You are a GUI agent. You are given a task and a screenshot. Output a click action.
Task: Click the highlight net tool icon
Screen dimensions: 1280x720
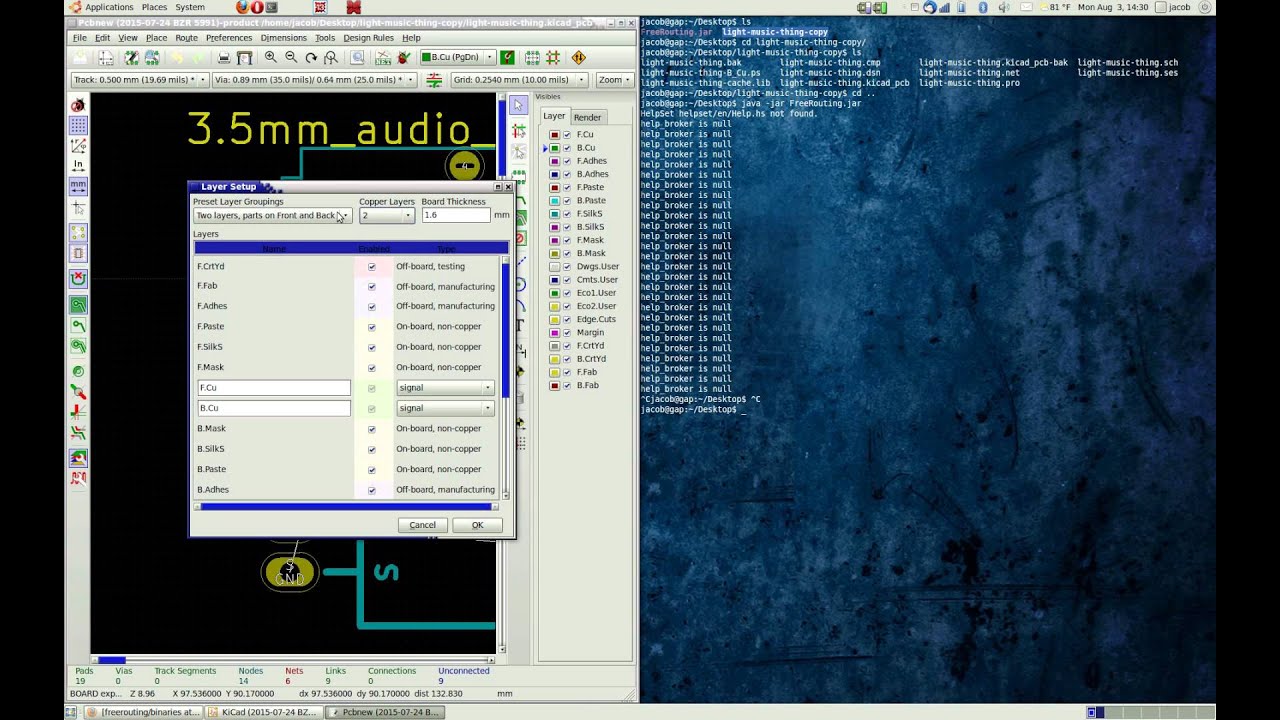pyautogui.click(x=518, y=131)
